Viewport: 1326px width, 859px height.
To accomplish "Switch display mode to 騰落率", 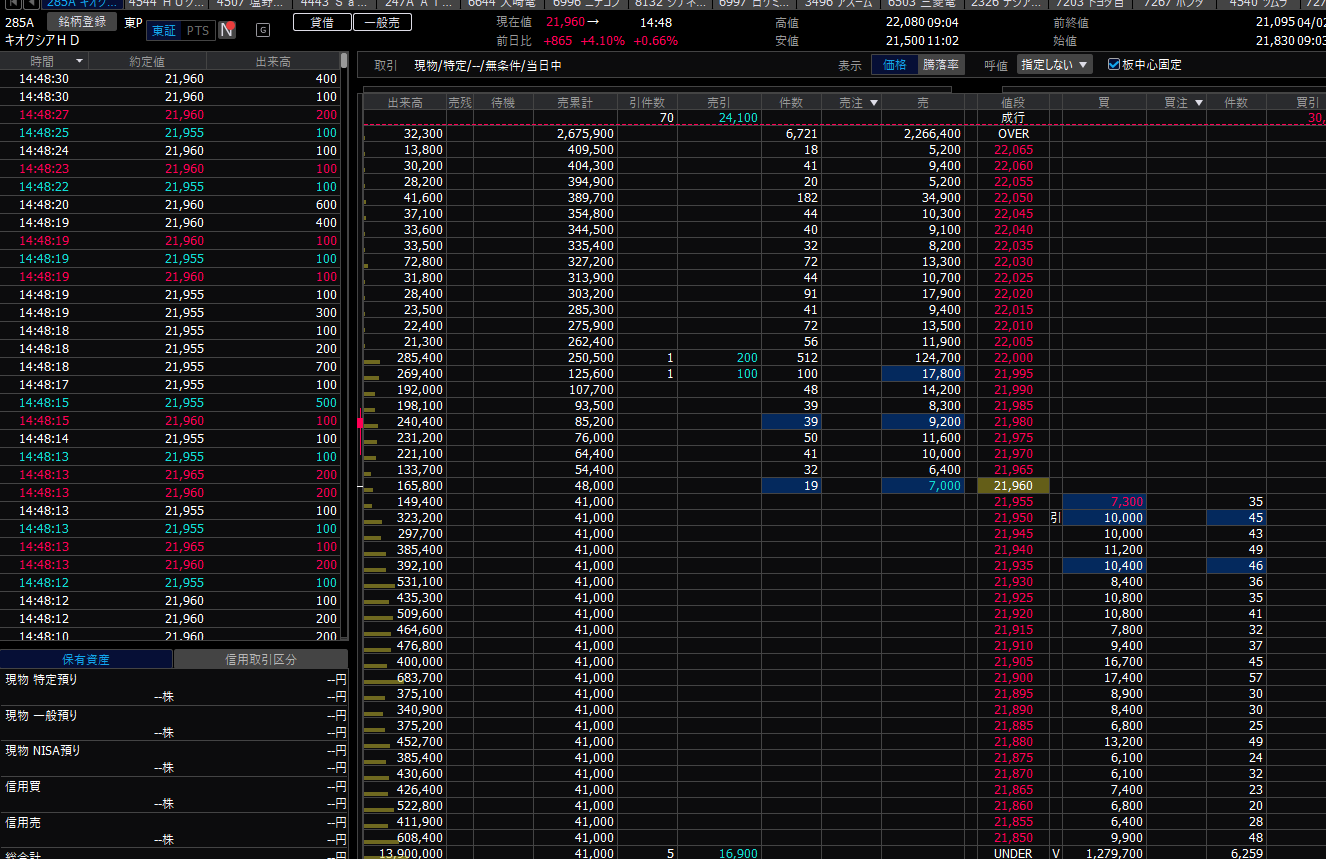I will point(941,65).
